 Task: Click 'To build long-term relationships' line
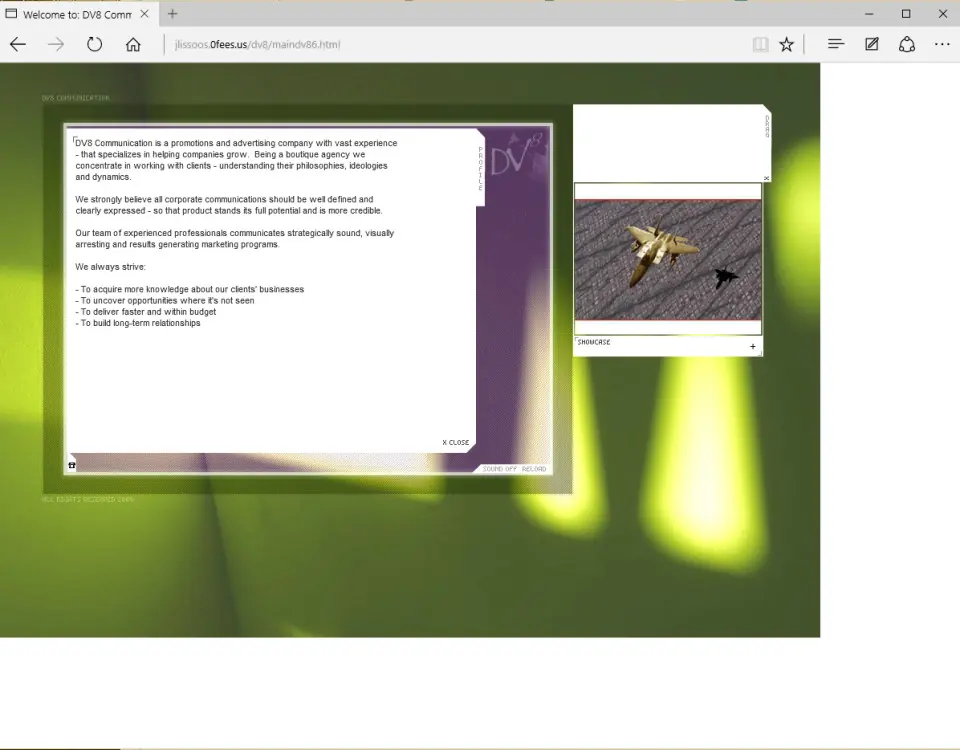(138, 323)
